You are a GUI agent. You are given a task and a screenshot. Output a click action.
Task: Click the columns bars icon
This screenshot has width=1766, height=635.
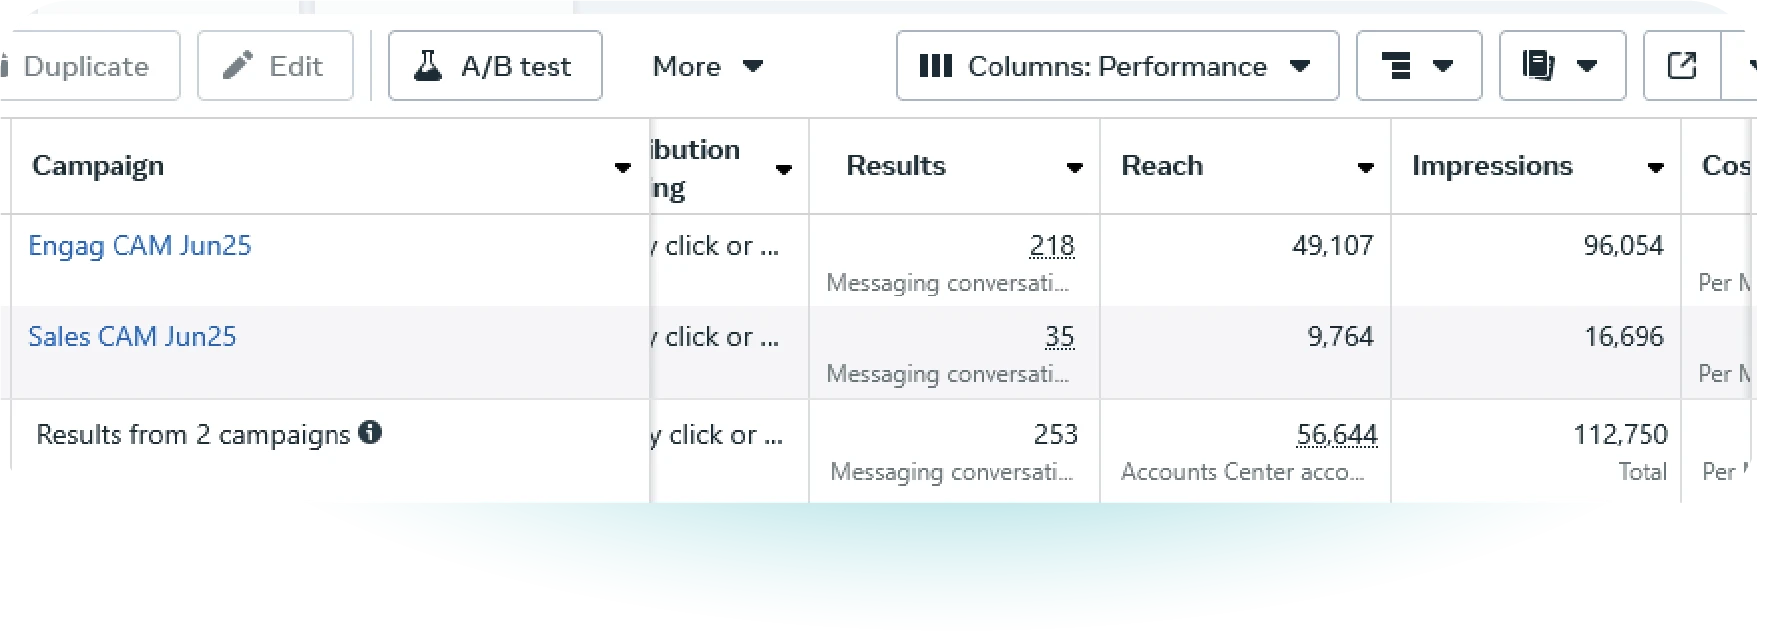935,66
